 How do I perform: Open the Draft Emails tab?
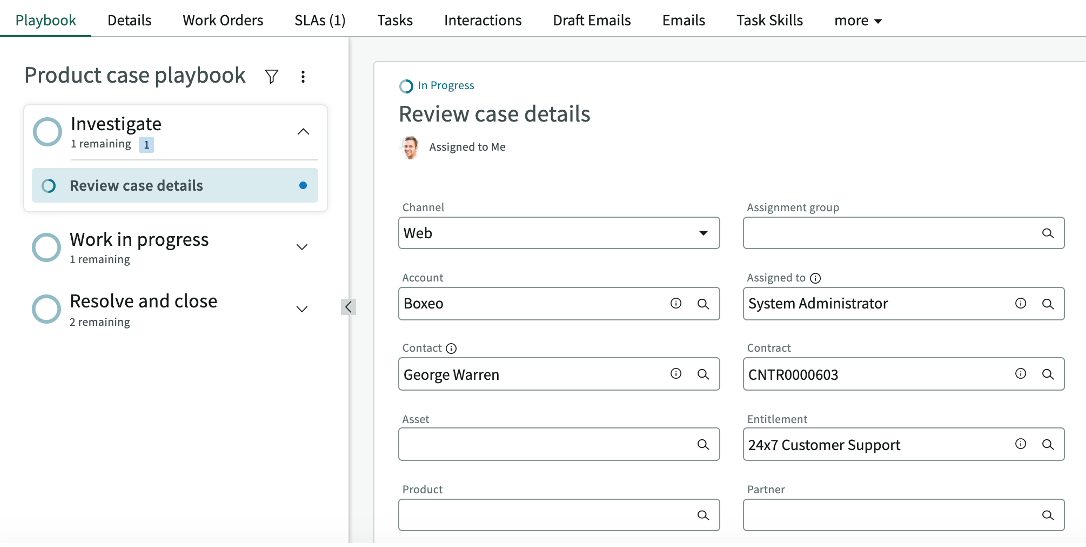coord(592,20)
